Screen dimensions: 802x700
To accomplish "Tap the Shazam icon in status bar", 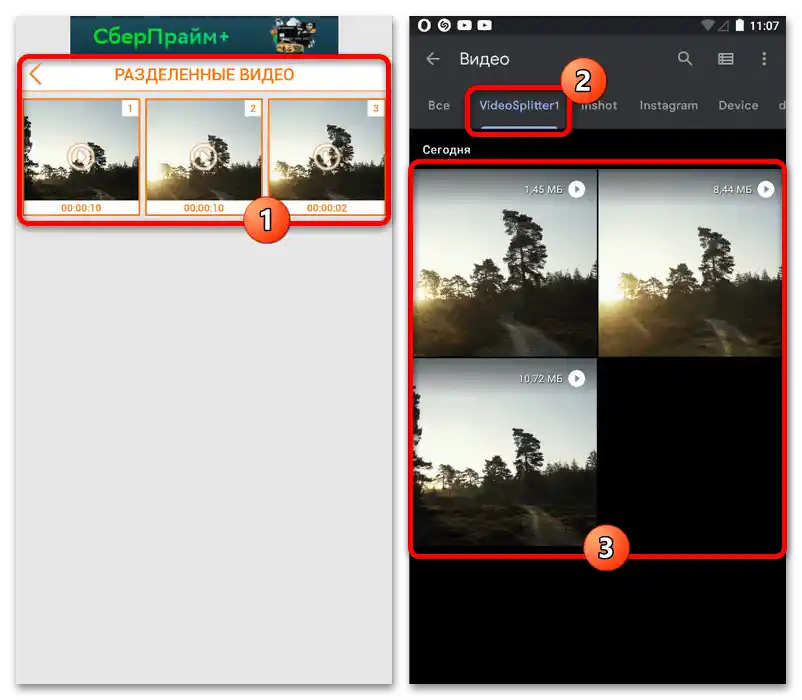I will pos(444,25).
